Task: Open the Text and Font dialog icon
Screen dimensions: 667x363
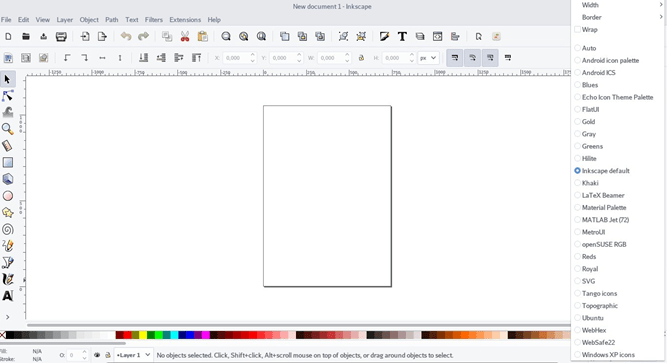Action: click(x=402, y=37)
